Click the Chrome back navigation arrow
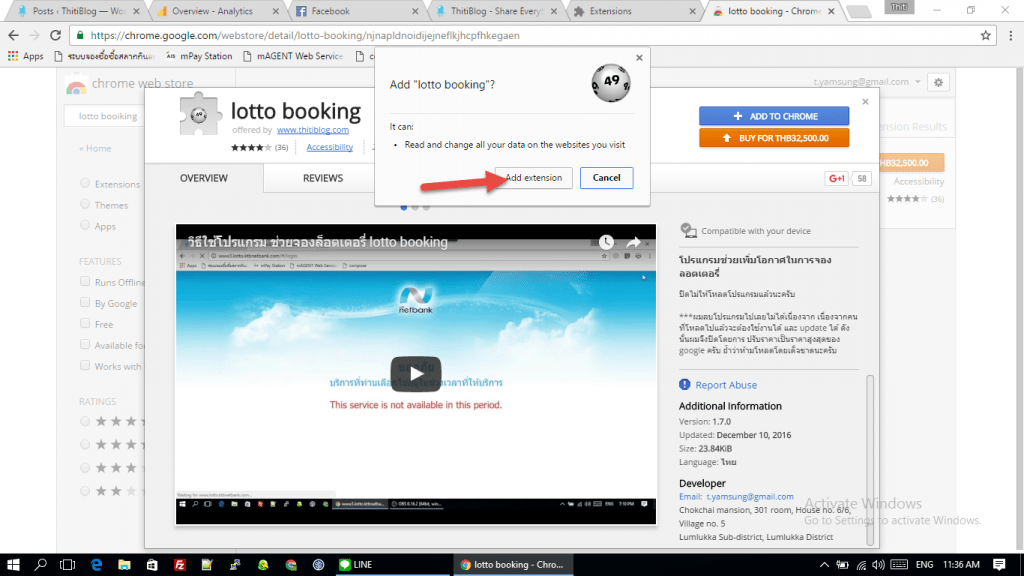This screenshot has height=576, width=1024. tap(14, 35)
